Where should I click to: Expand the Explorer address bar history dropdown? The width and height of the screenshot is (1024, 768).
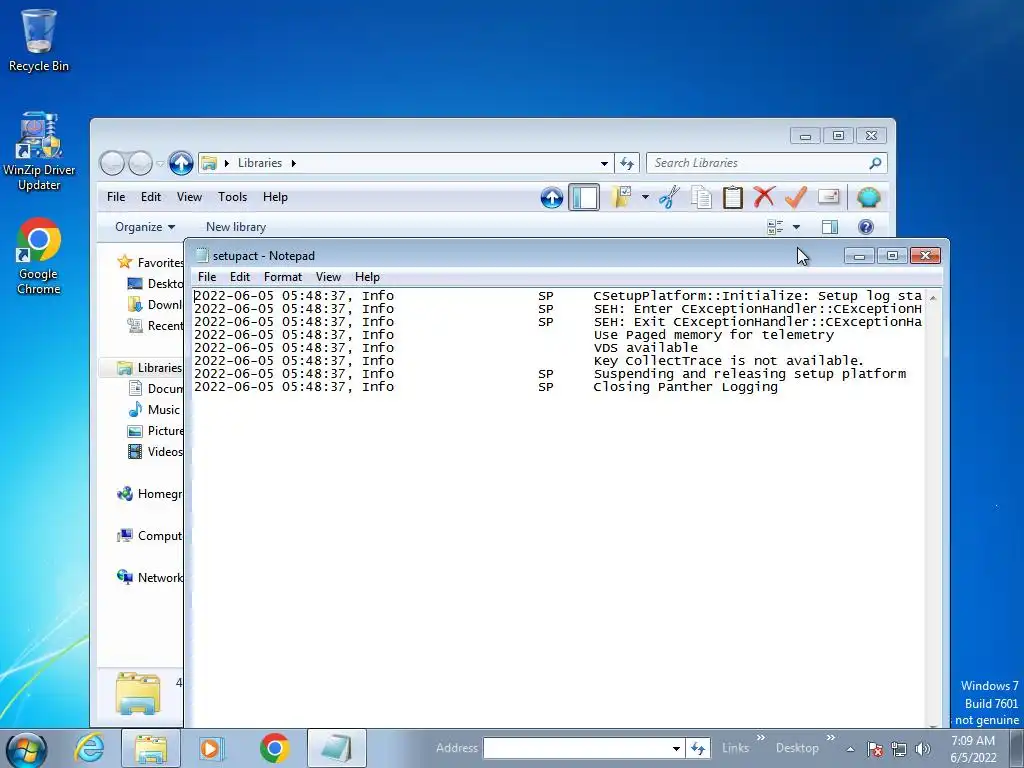point(604,163)
